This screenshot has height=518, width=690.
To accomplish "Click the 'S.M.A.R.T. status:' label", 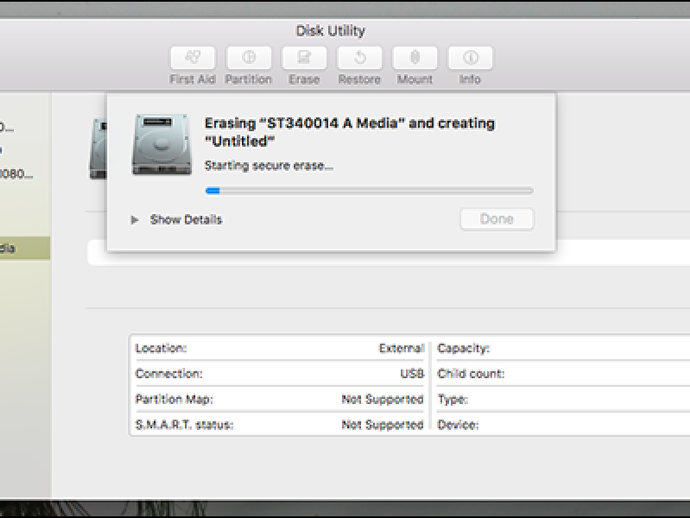I will pyautogui.click(x=184, y=425).
